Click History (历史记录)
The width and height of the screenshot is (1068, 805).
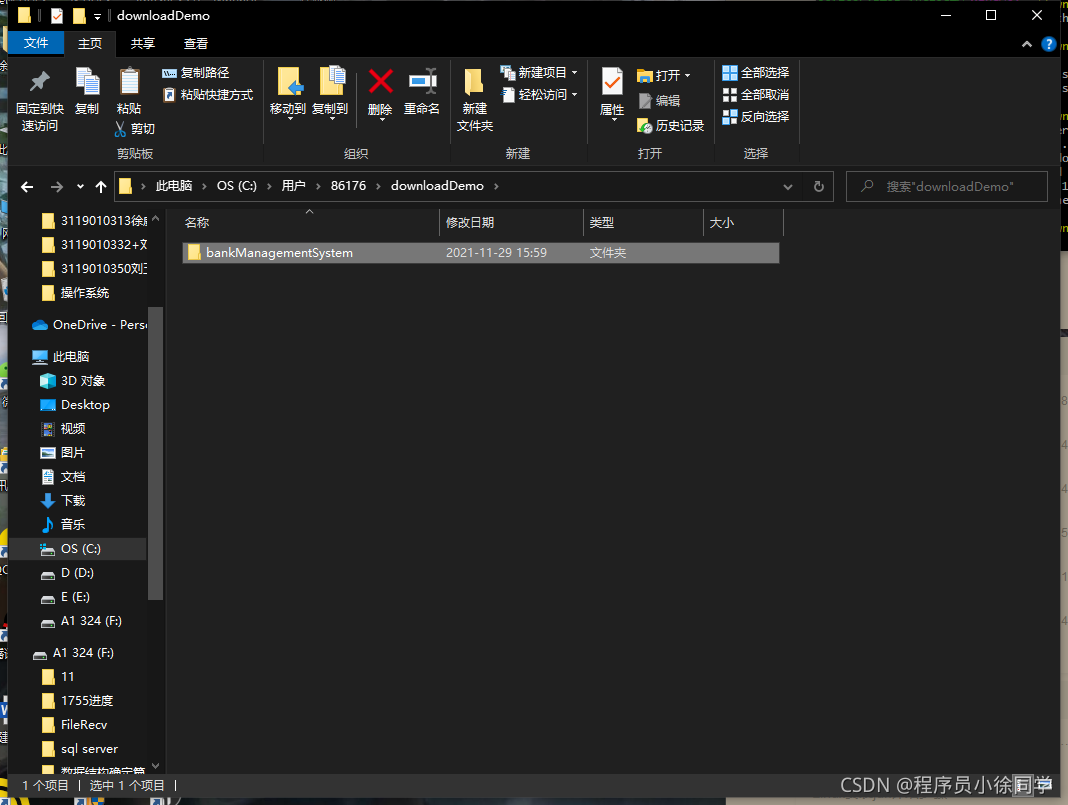click(670, 125)
